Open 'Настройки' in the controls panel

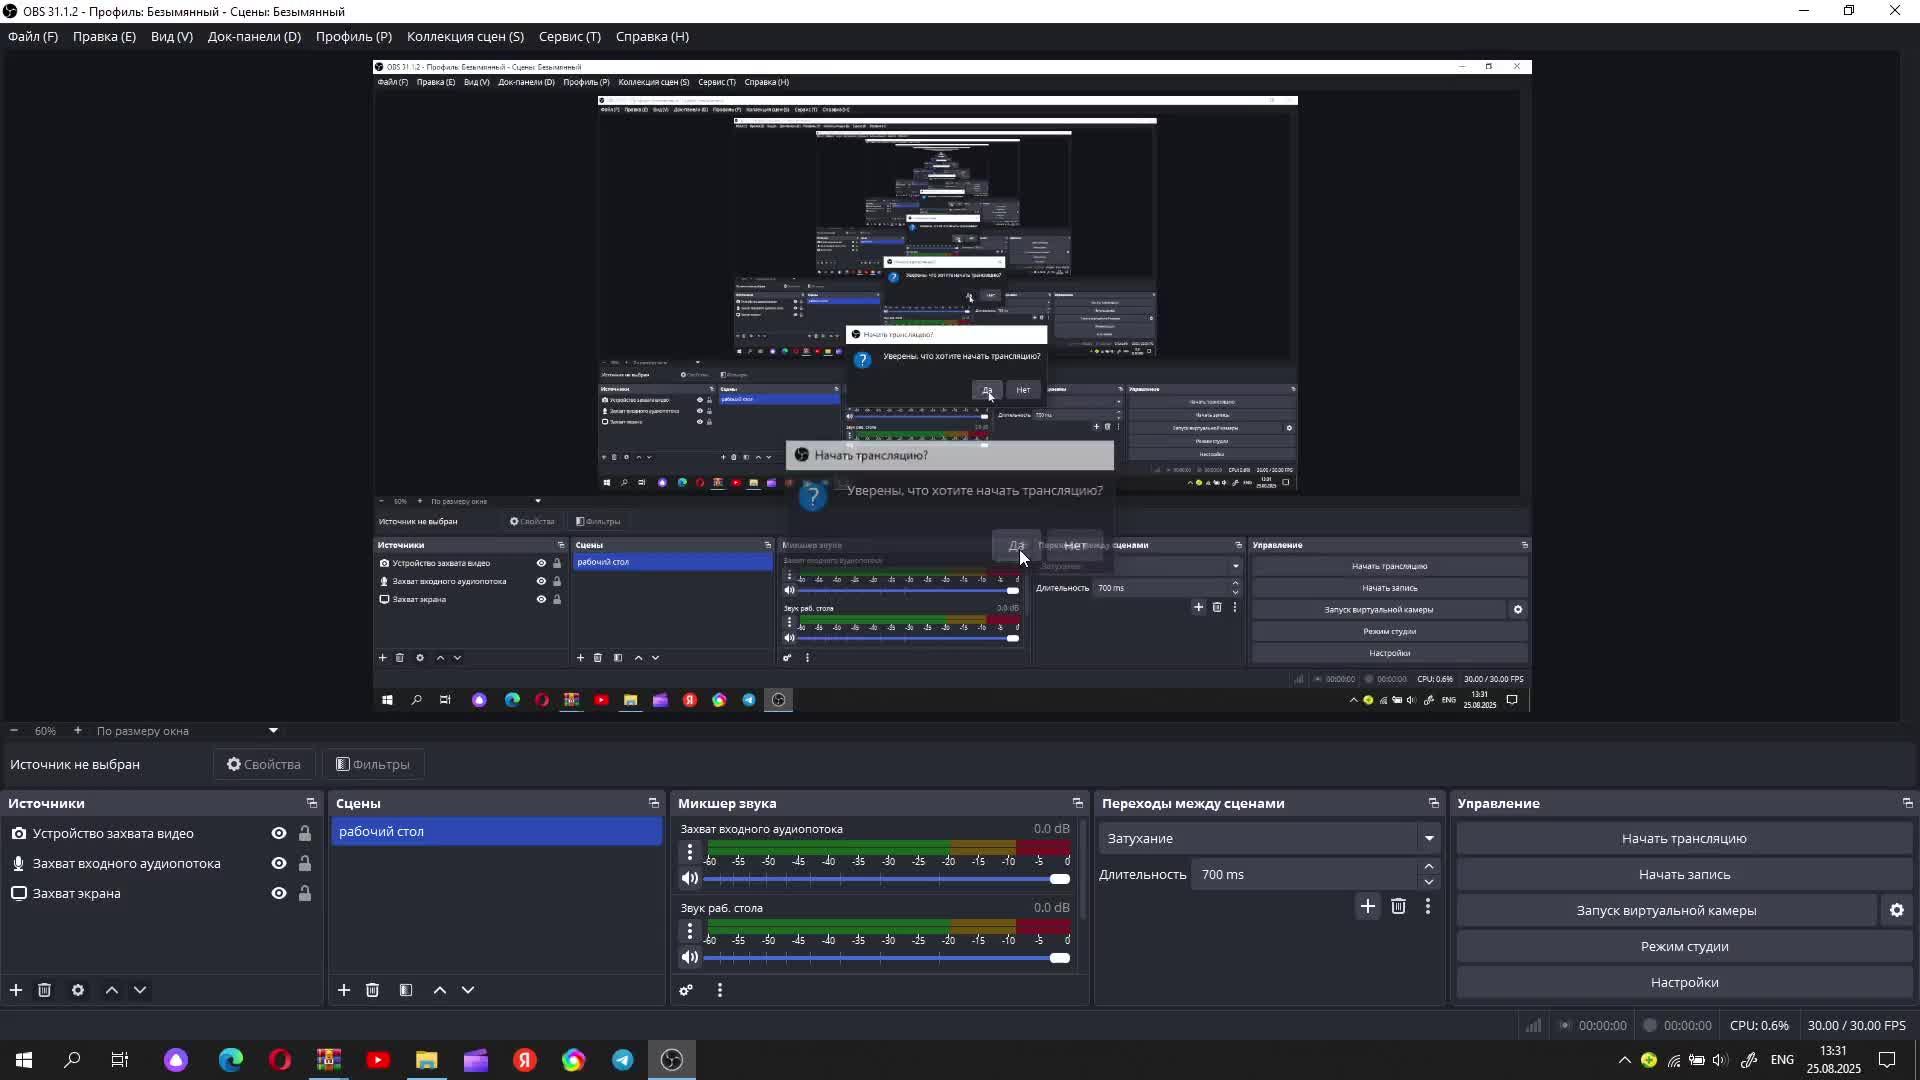point(1684,982)
